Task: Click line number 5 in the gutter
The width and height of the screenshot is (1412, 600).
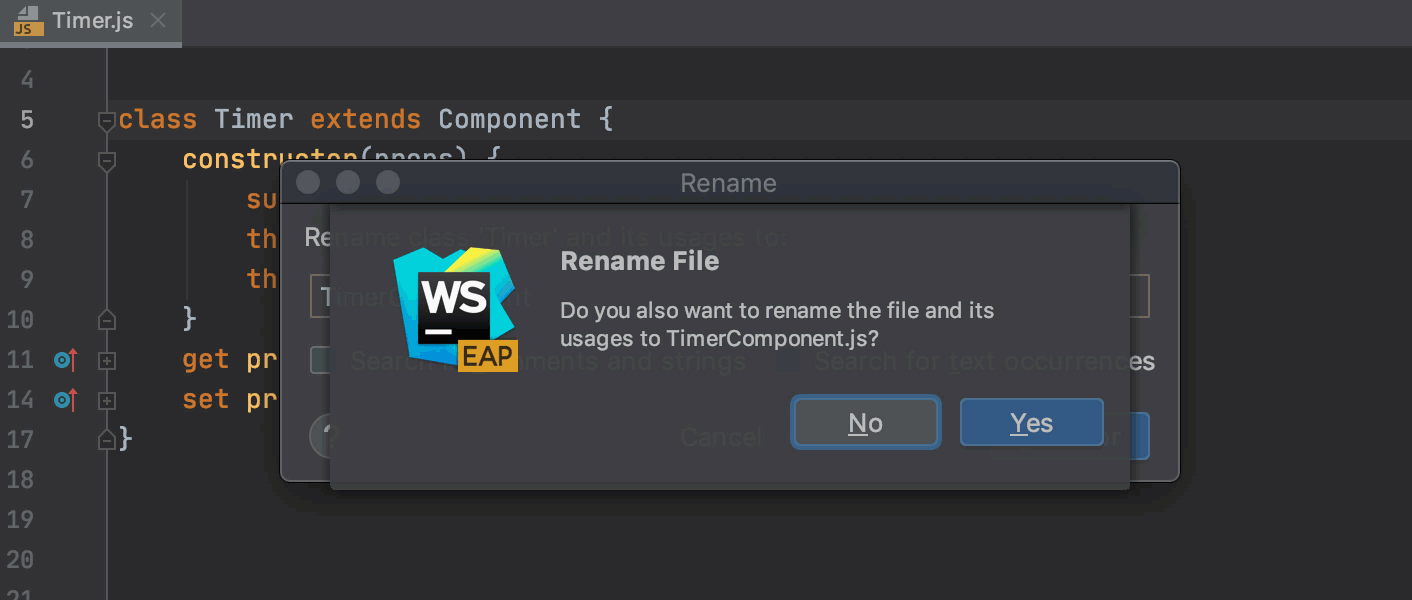Action: 27,120
